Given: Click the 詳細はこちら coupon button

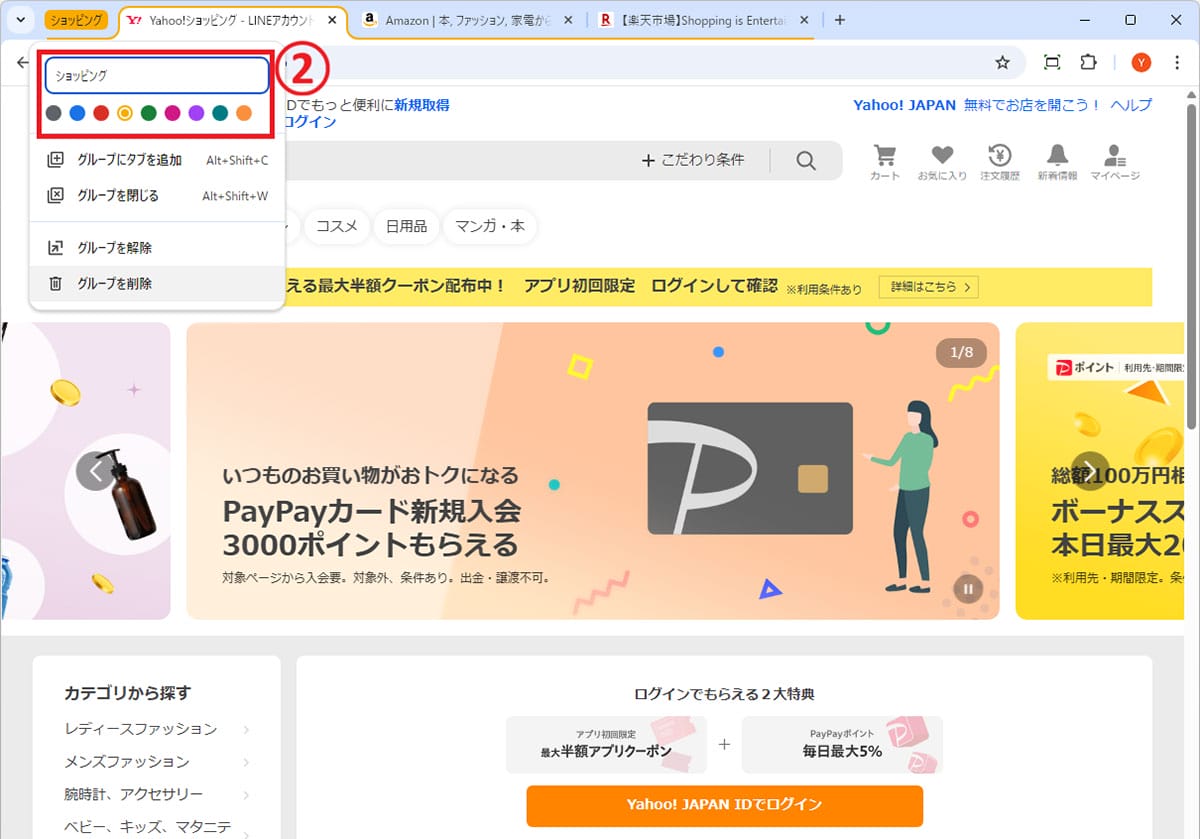Looking at the screenshot, I should 927,287.
